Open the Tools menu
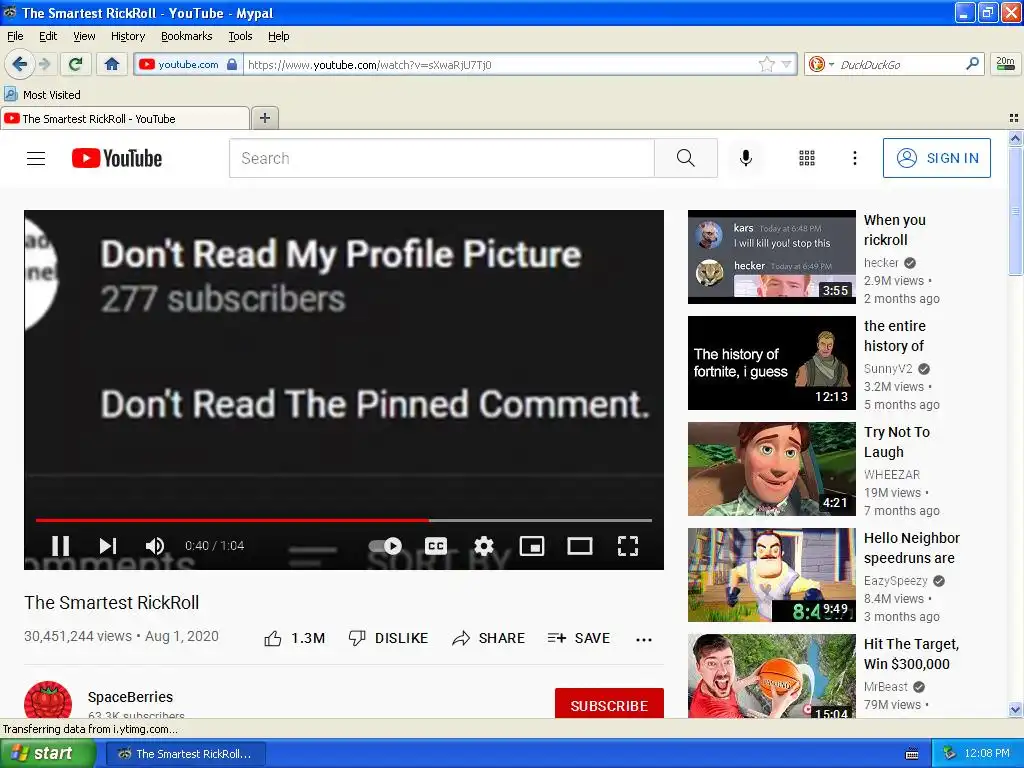The image size is (1024, 768). (240, 36)
